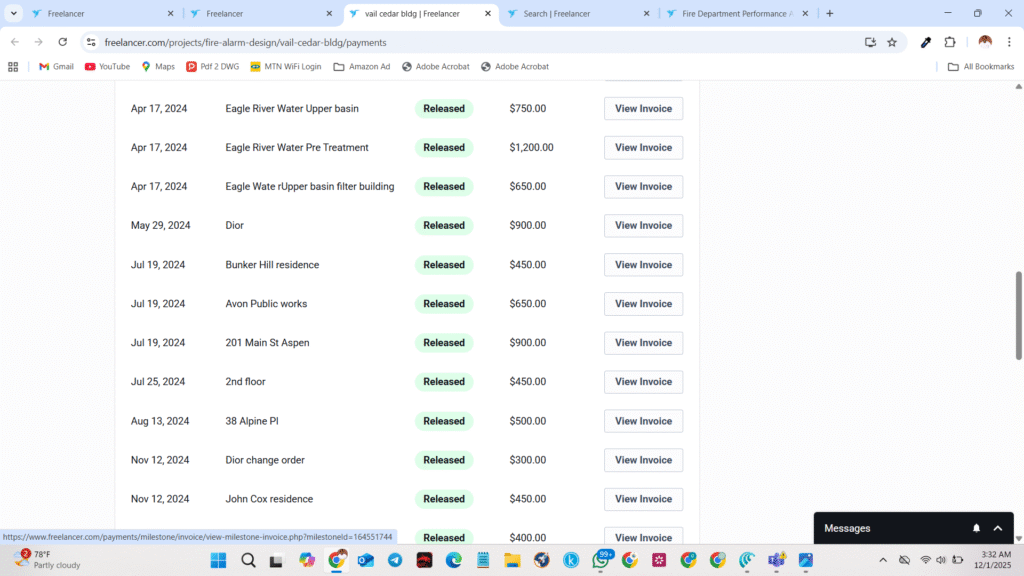
Task: Bookmark this page with the star icon
Action: (x=892, y=42)
